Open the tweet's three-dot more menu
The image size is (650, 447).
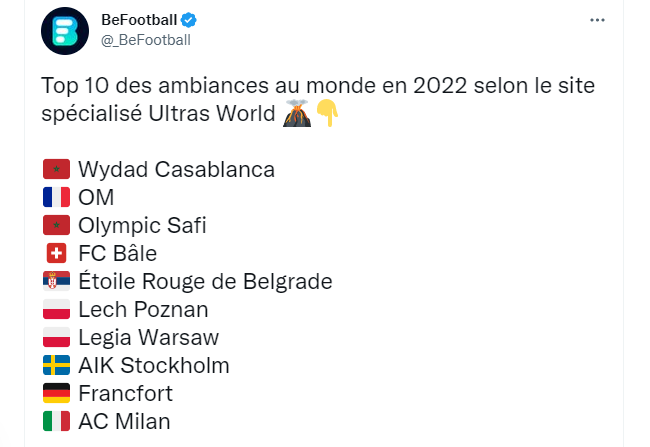tap(597, 20)
